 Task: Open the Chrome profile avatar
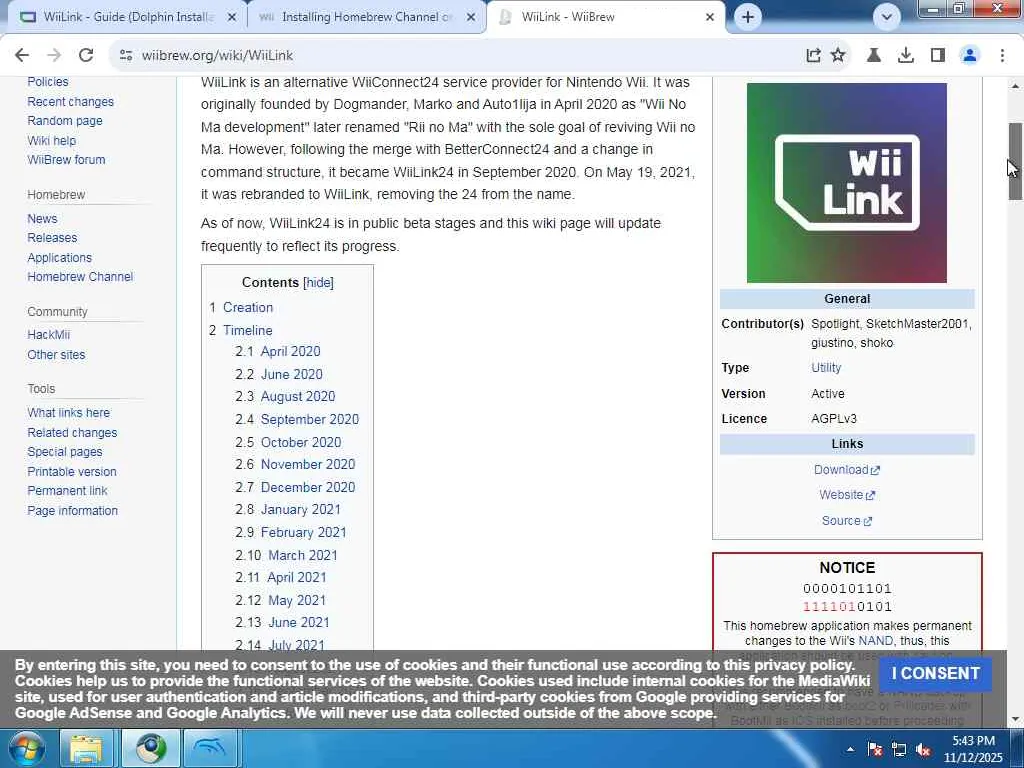[x=970, y=56]
